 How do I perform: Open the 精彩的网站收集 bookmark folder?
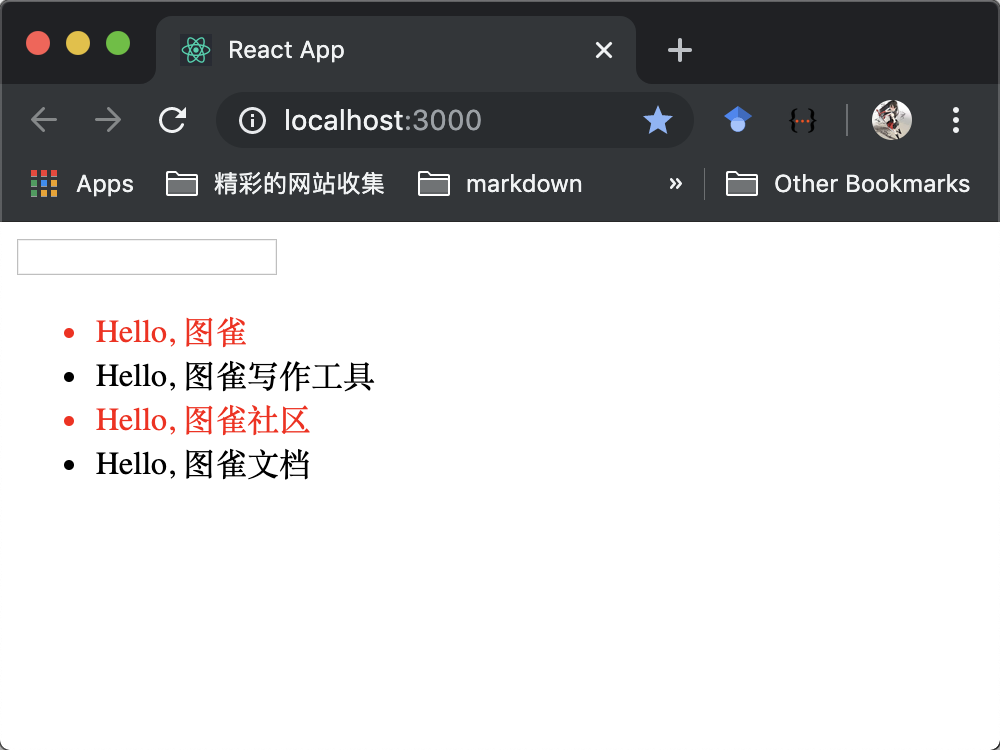coord(274,183)
